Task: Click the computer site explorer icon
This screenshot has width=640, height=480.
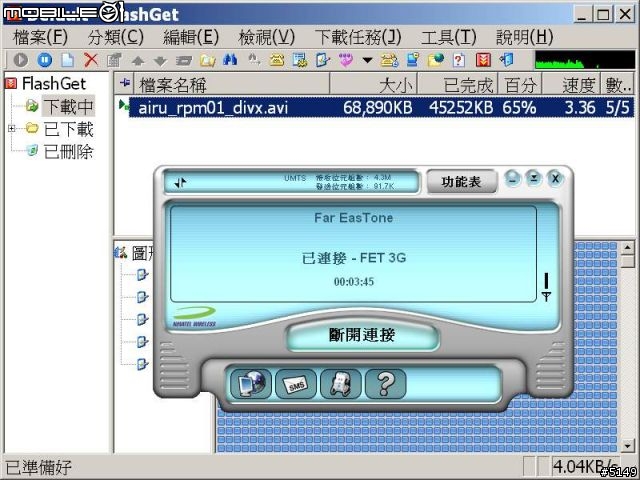Action: (413, 60)
